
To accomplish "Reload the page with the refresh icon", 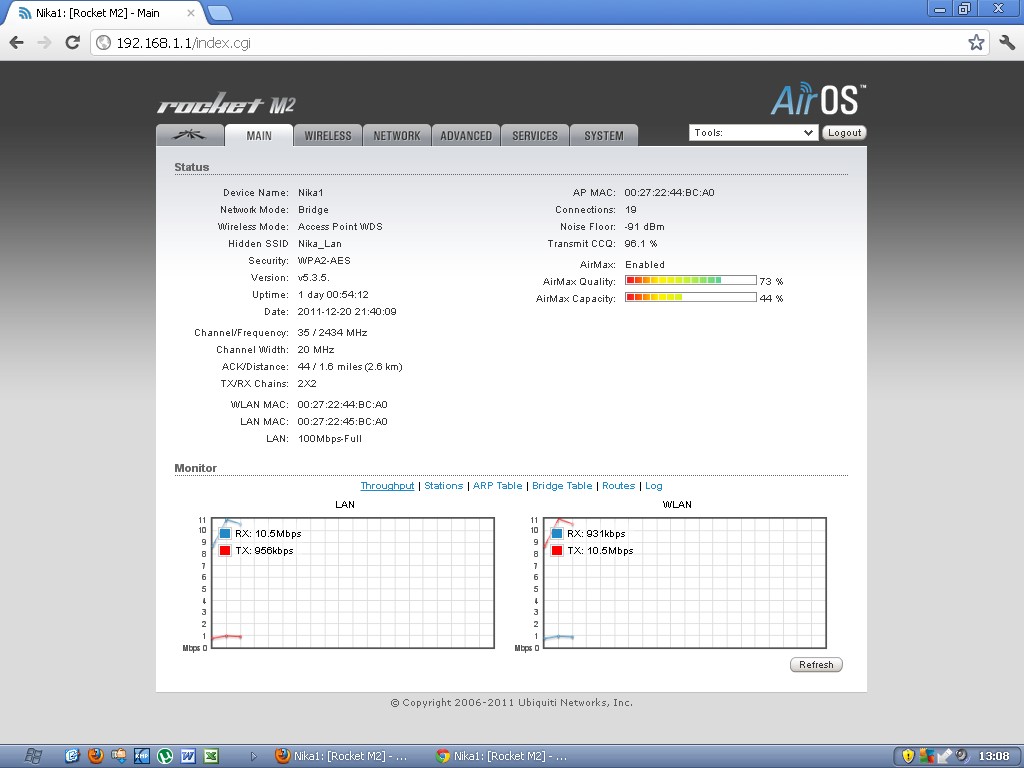I will coord(72,42).
